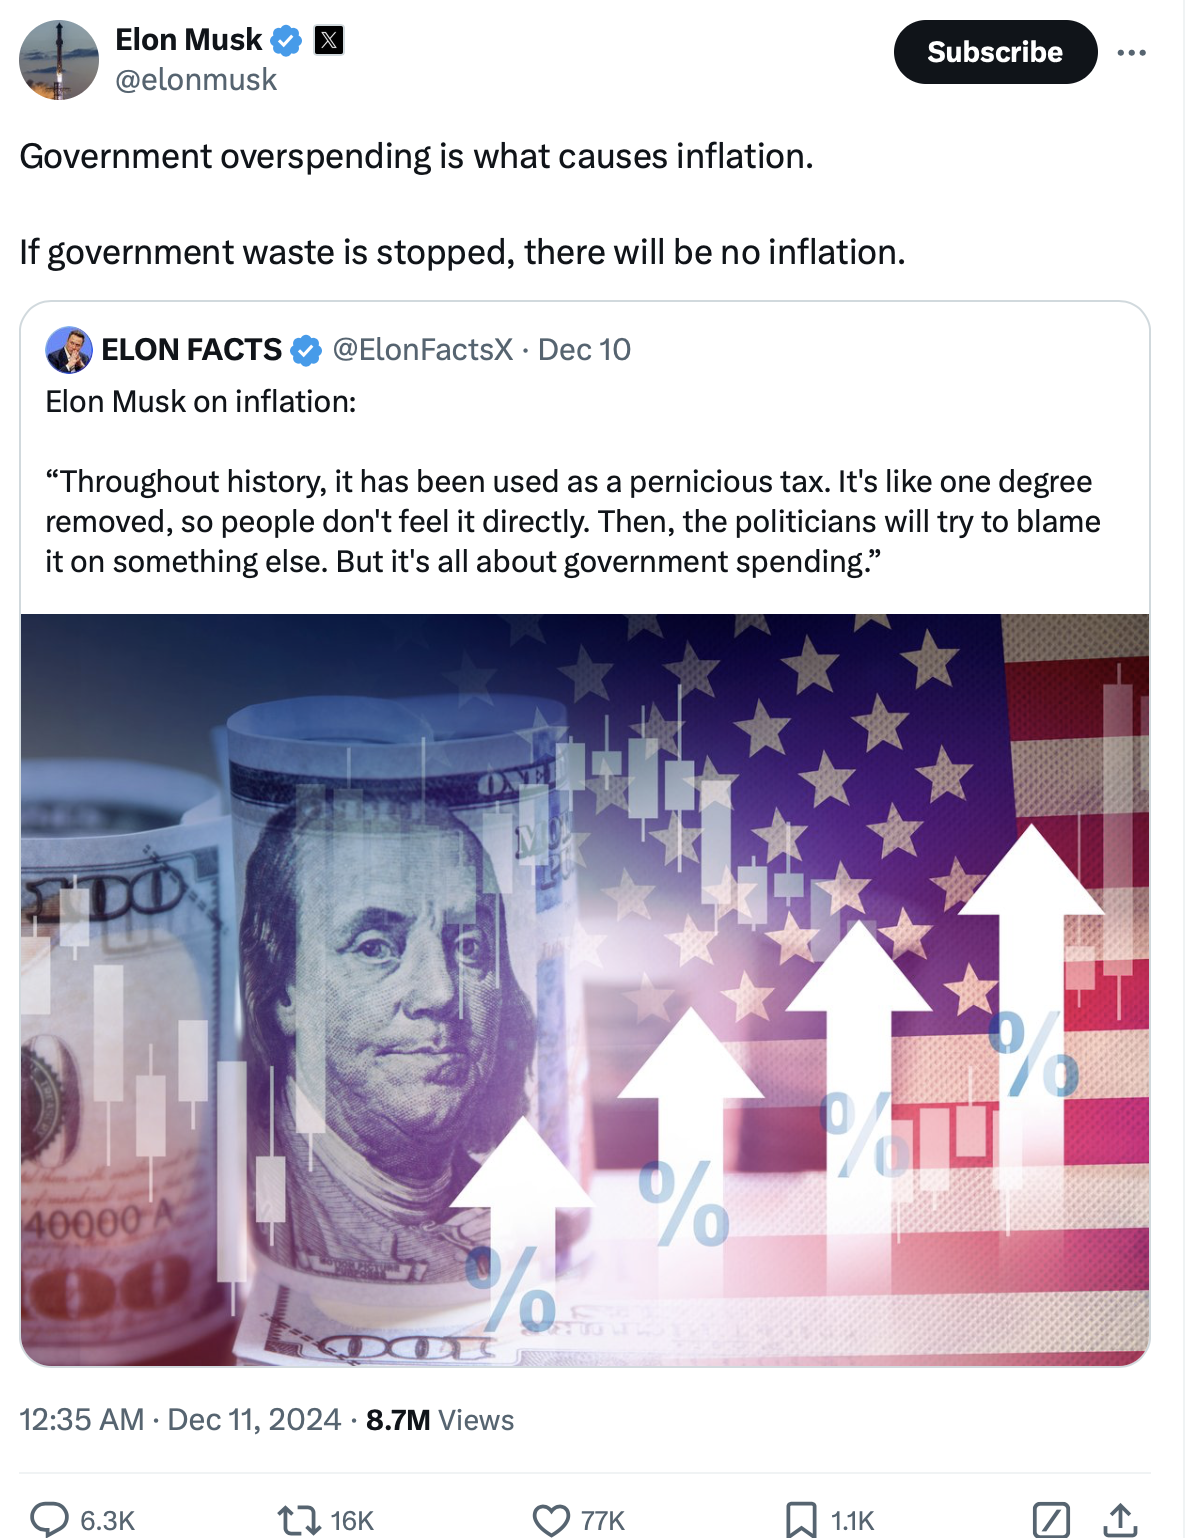Click Elon Musk's blue verified badge

(x=287, y=41)
